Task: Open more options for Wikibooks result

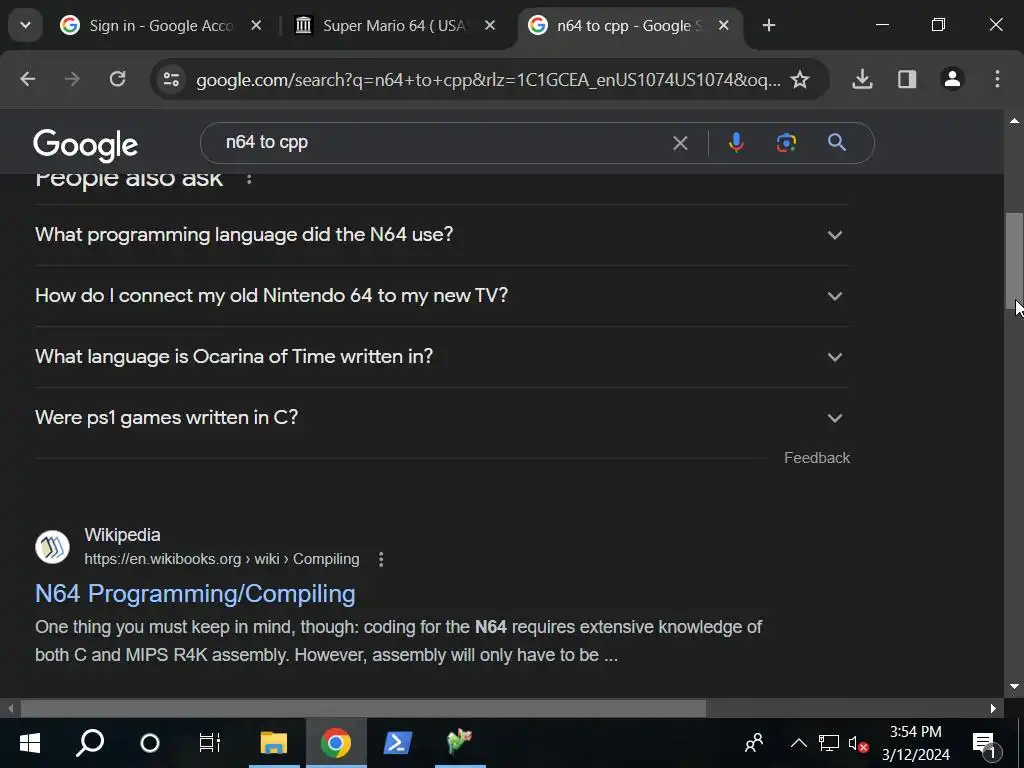Action: pos(381,559)
